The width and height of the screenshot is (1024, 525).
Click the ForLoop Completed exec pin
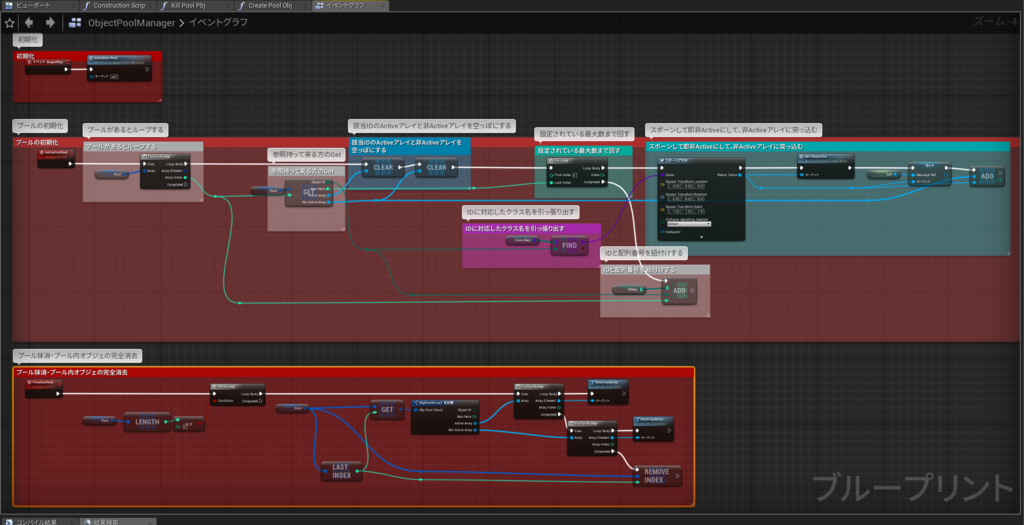603,182
